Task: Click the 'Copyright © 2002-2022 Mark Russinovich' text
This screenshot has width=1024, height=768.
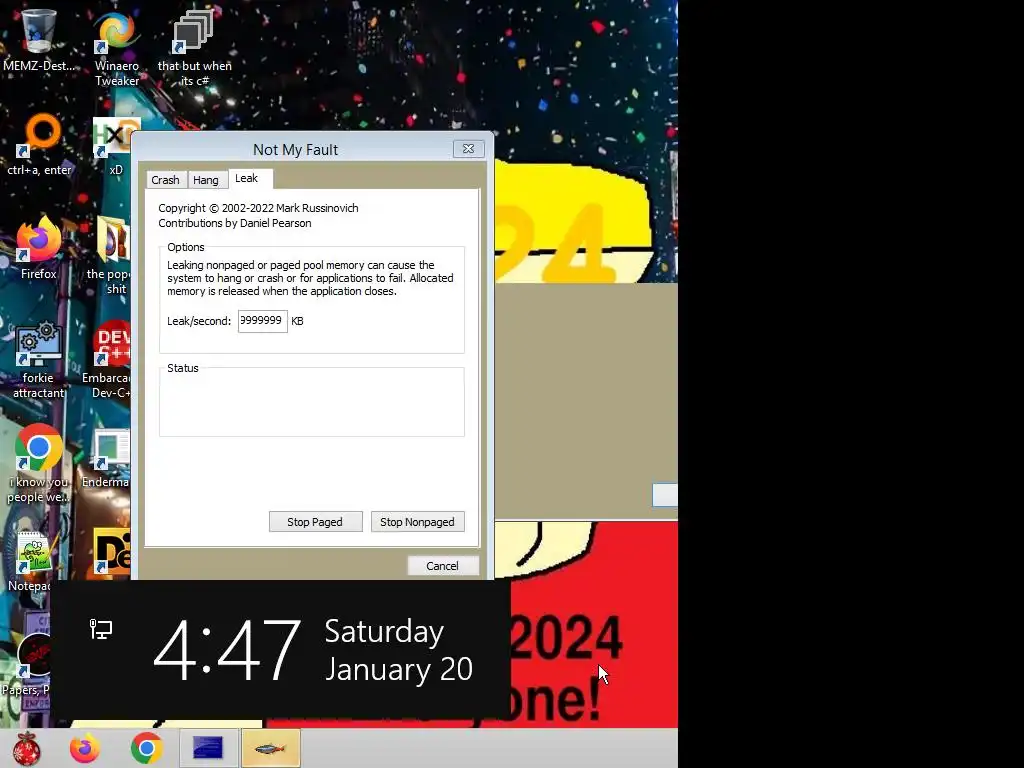Action: pos(258,208)
